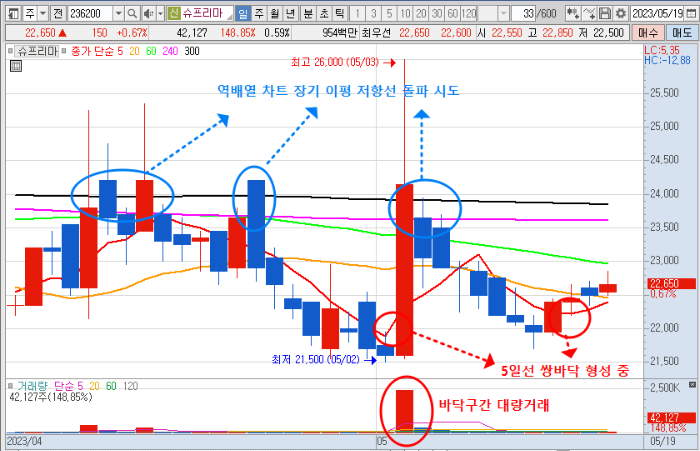Open the custom interval dropdown

[x=504, y=14]
